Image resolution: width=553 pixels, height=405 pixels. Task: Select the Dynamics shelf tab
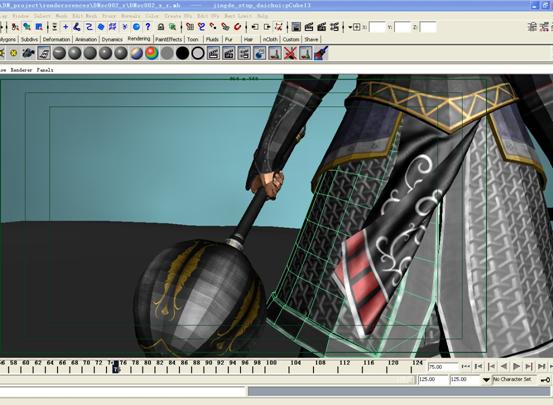(x=112, y=40)
